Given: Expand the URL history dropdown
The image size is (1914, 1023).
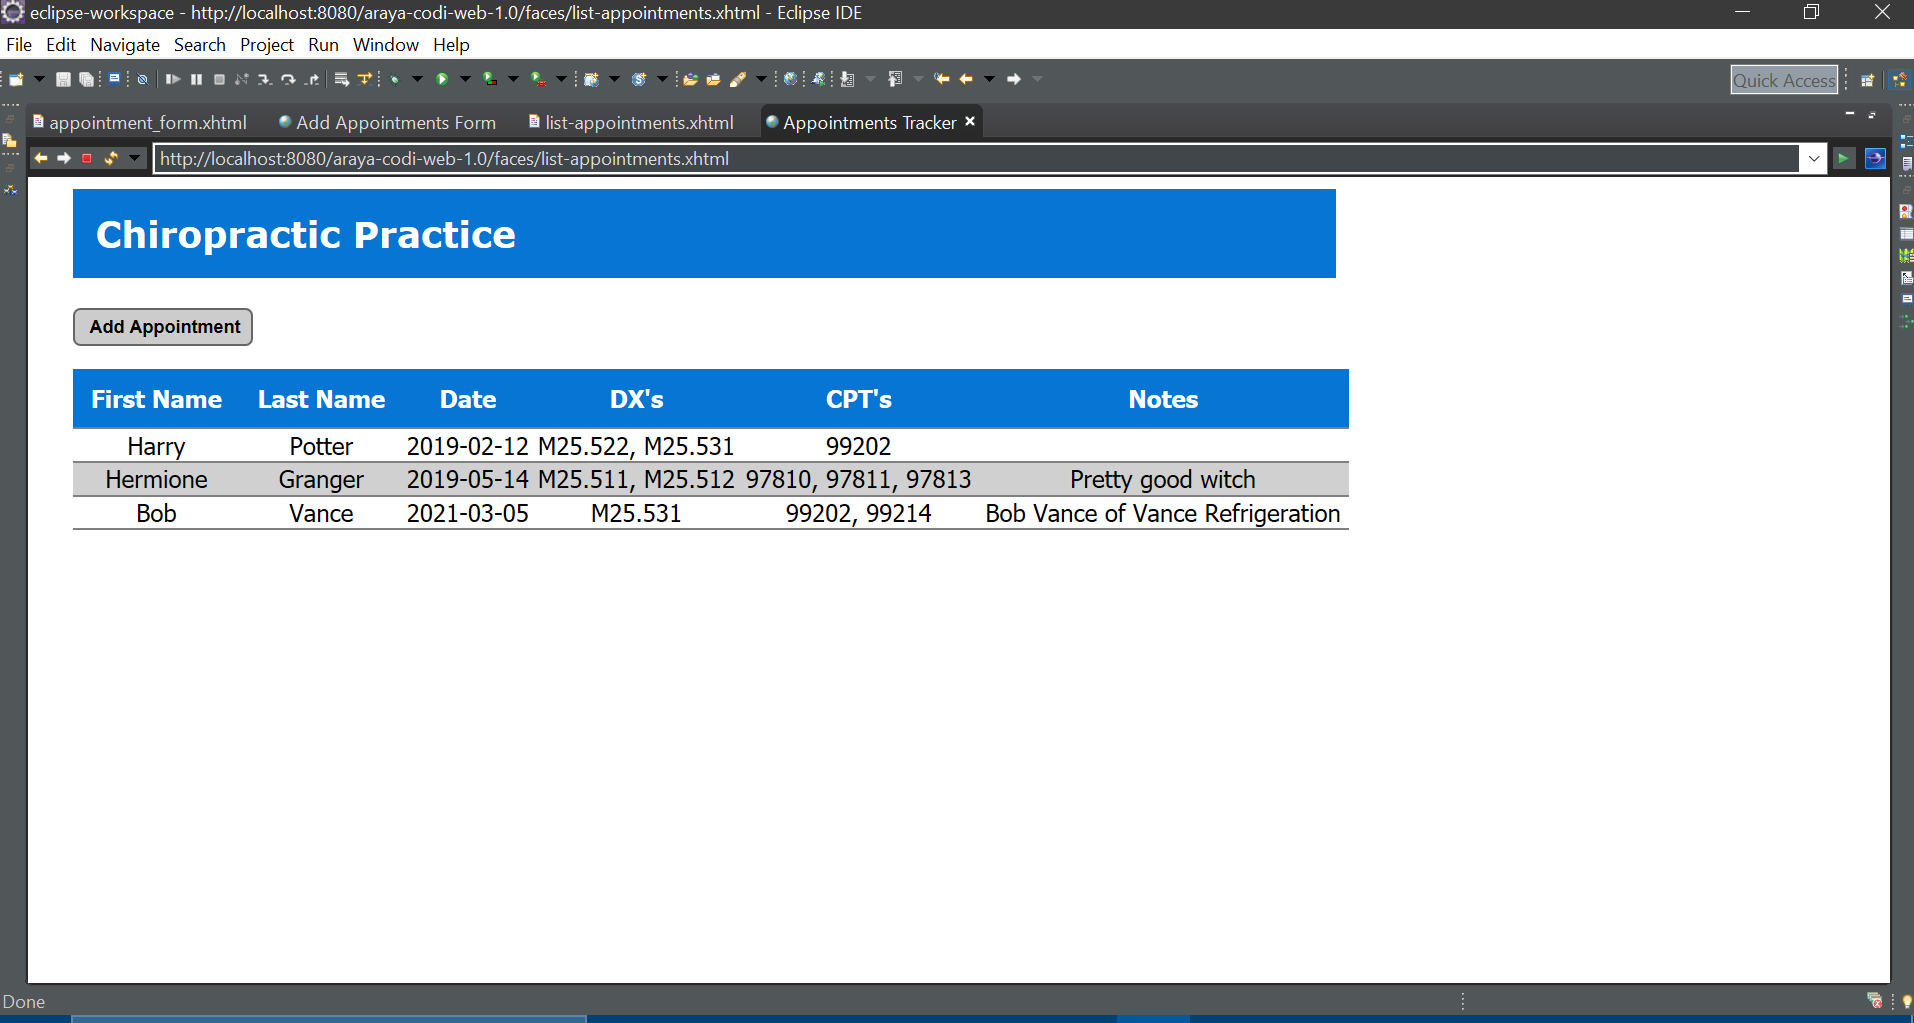Looking at the screenshot, I should [x=1815, y=158].
